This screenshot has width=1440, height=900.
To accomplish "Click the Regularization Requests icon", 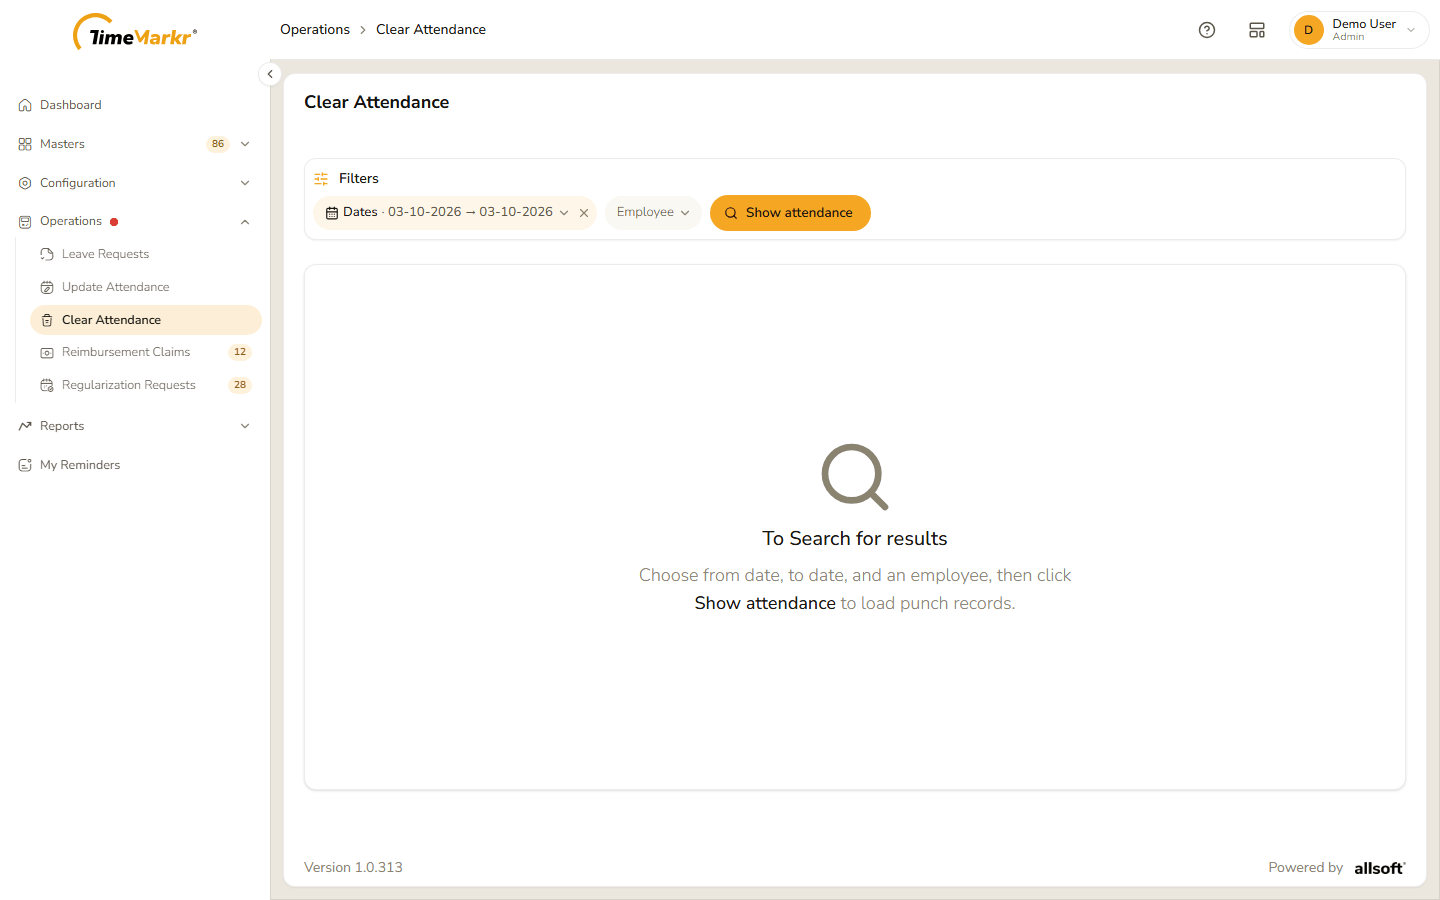I will (x=47, y=385).
